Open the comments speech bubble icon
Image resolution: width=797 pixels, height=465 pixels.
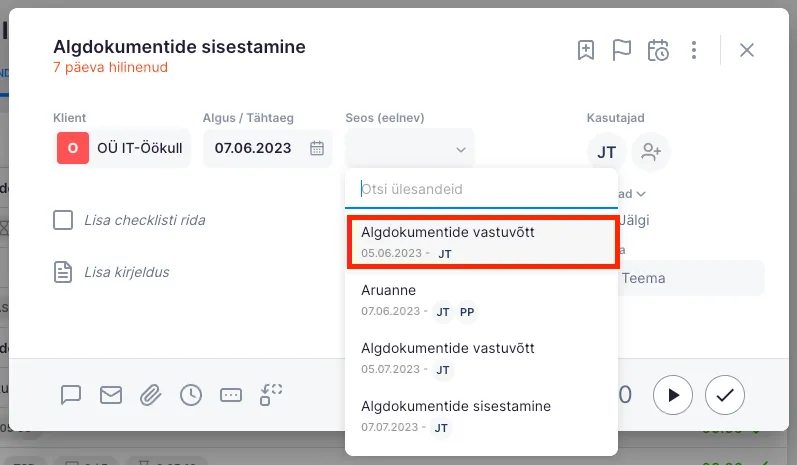coord(71,395)
